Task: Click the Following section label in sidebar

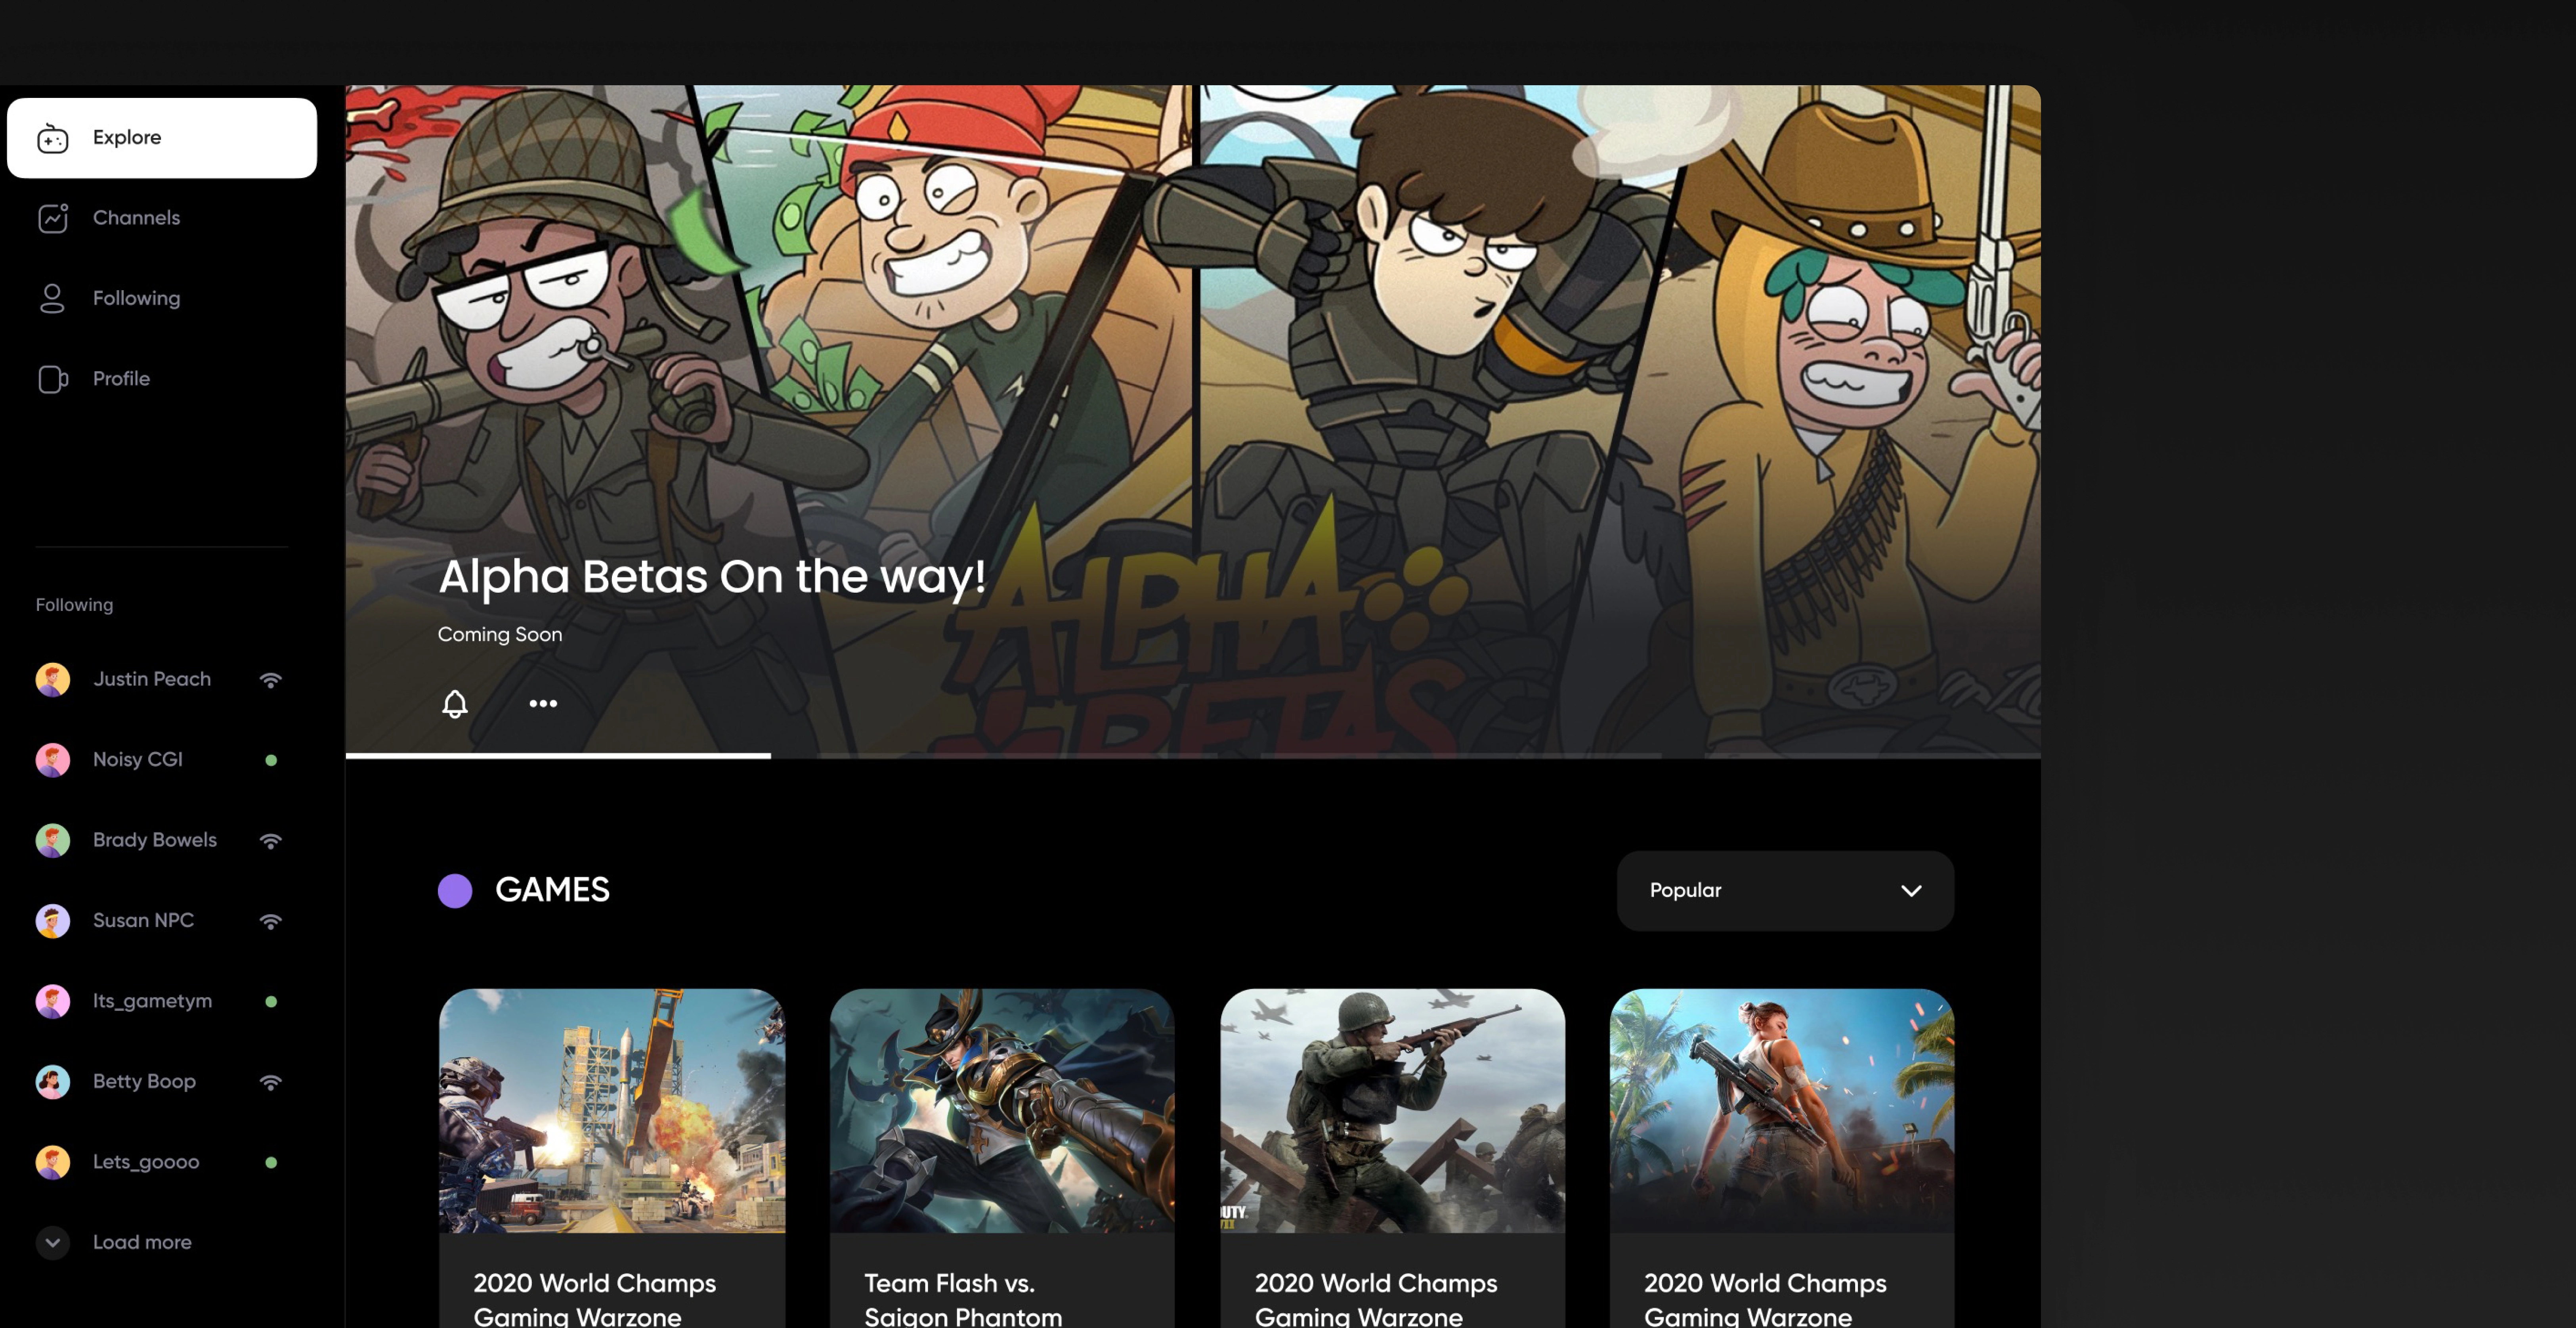Action: [x=74, y=605]
